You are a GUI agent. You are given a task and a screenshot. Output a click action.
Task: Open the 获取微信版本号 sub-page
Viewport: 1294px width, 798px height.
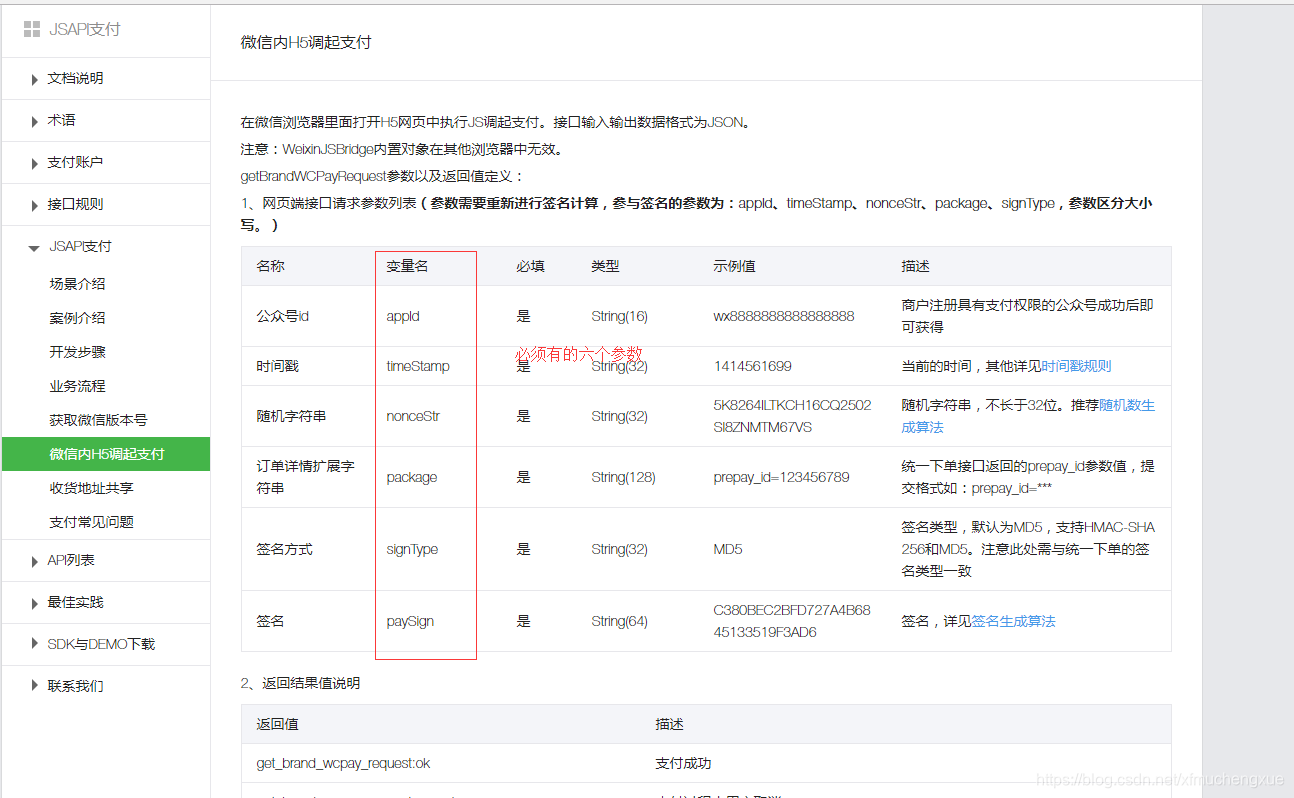click(98, 420)
